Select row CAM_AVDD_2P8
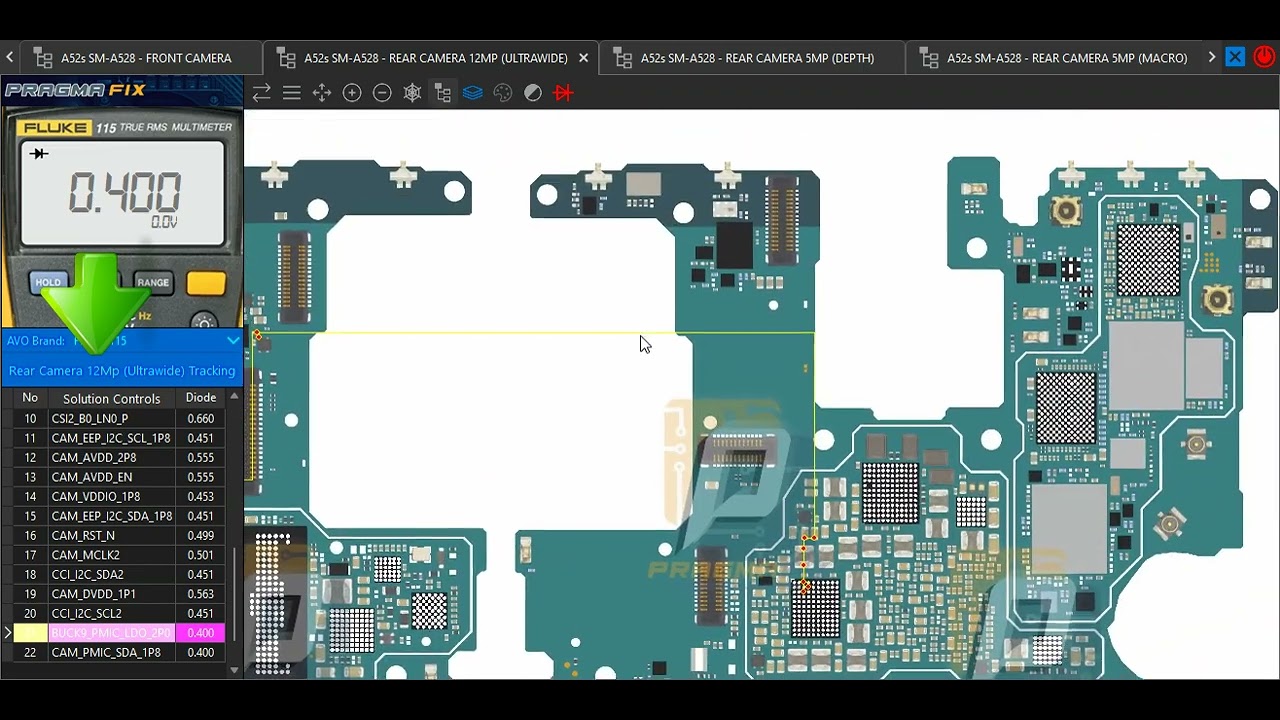 (120, 458)
